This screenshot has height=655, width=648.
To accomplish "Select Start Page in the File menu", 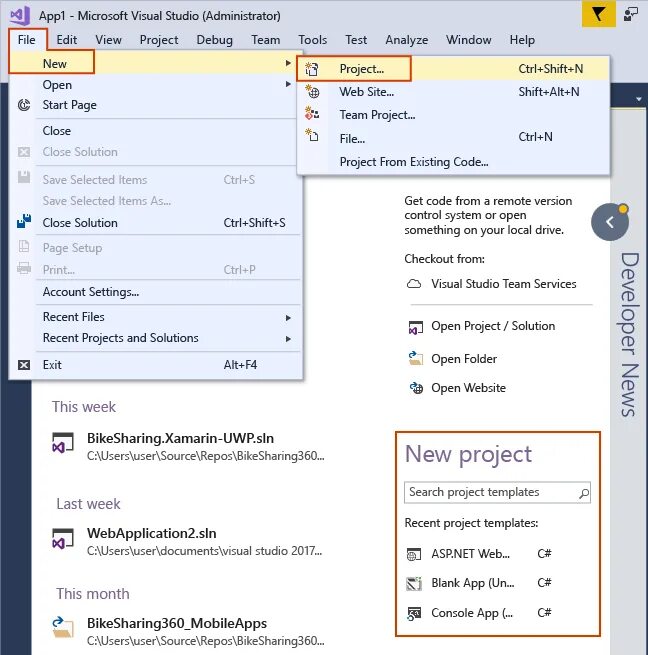I will coord(156,105).
